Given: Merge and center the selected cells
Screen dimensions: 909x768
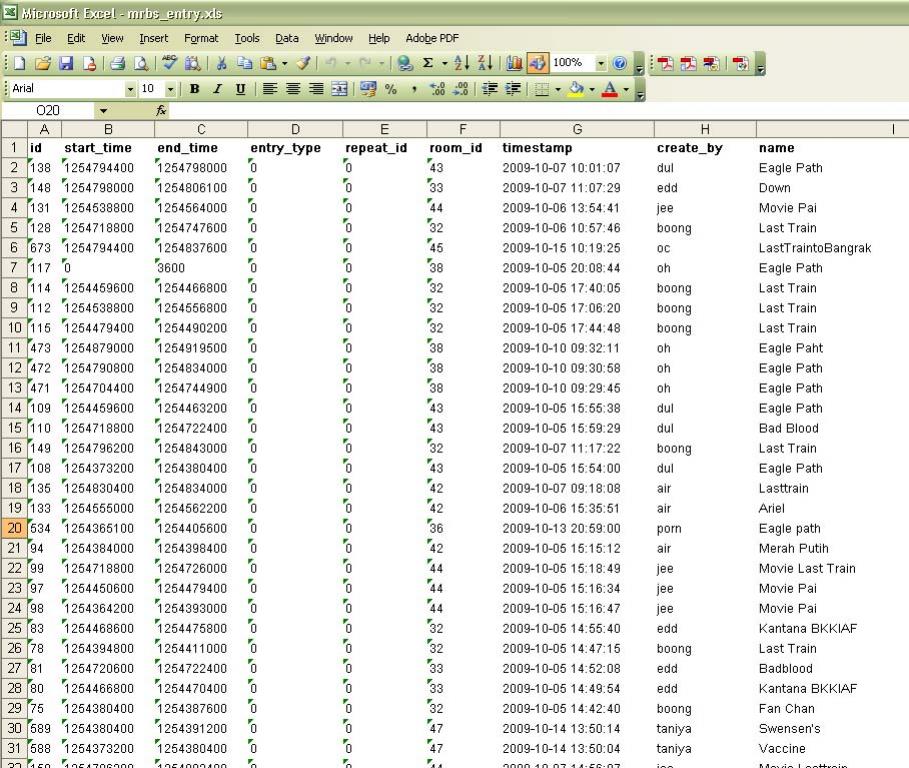Looking at the screenshot, I should 339,89.
